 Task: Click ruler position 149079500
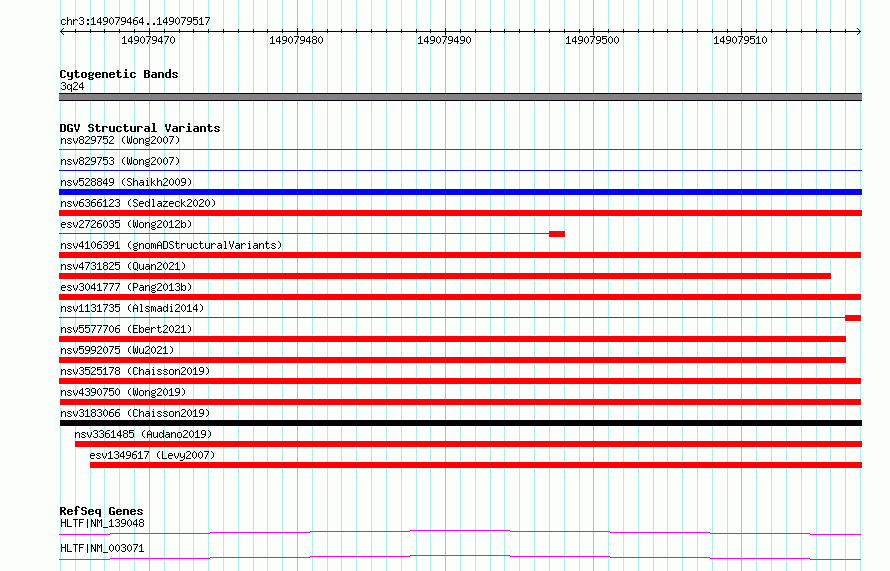[592, 40]
